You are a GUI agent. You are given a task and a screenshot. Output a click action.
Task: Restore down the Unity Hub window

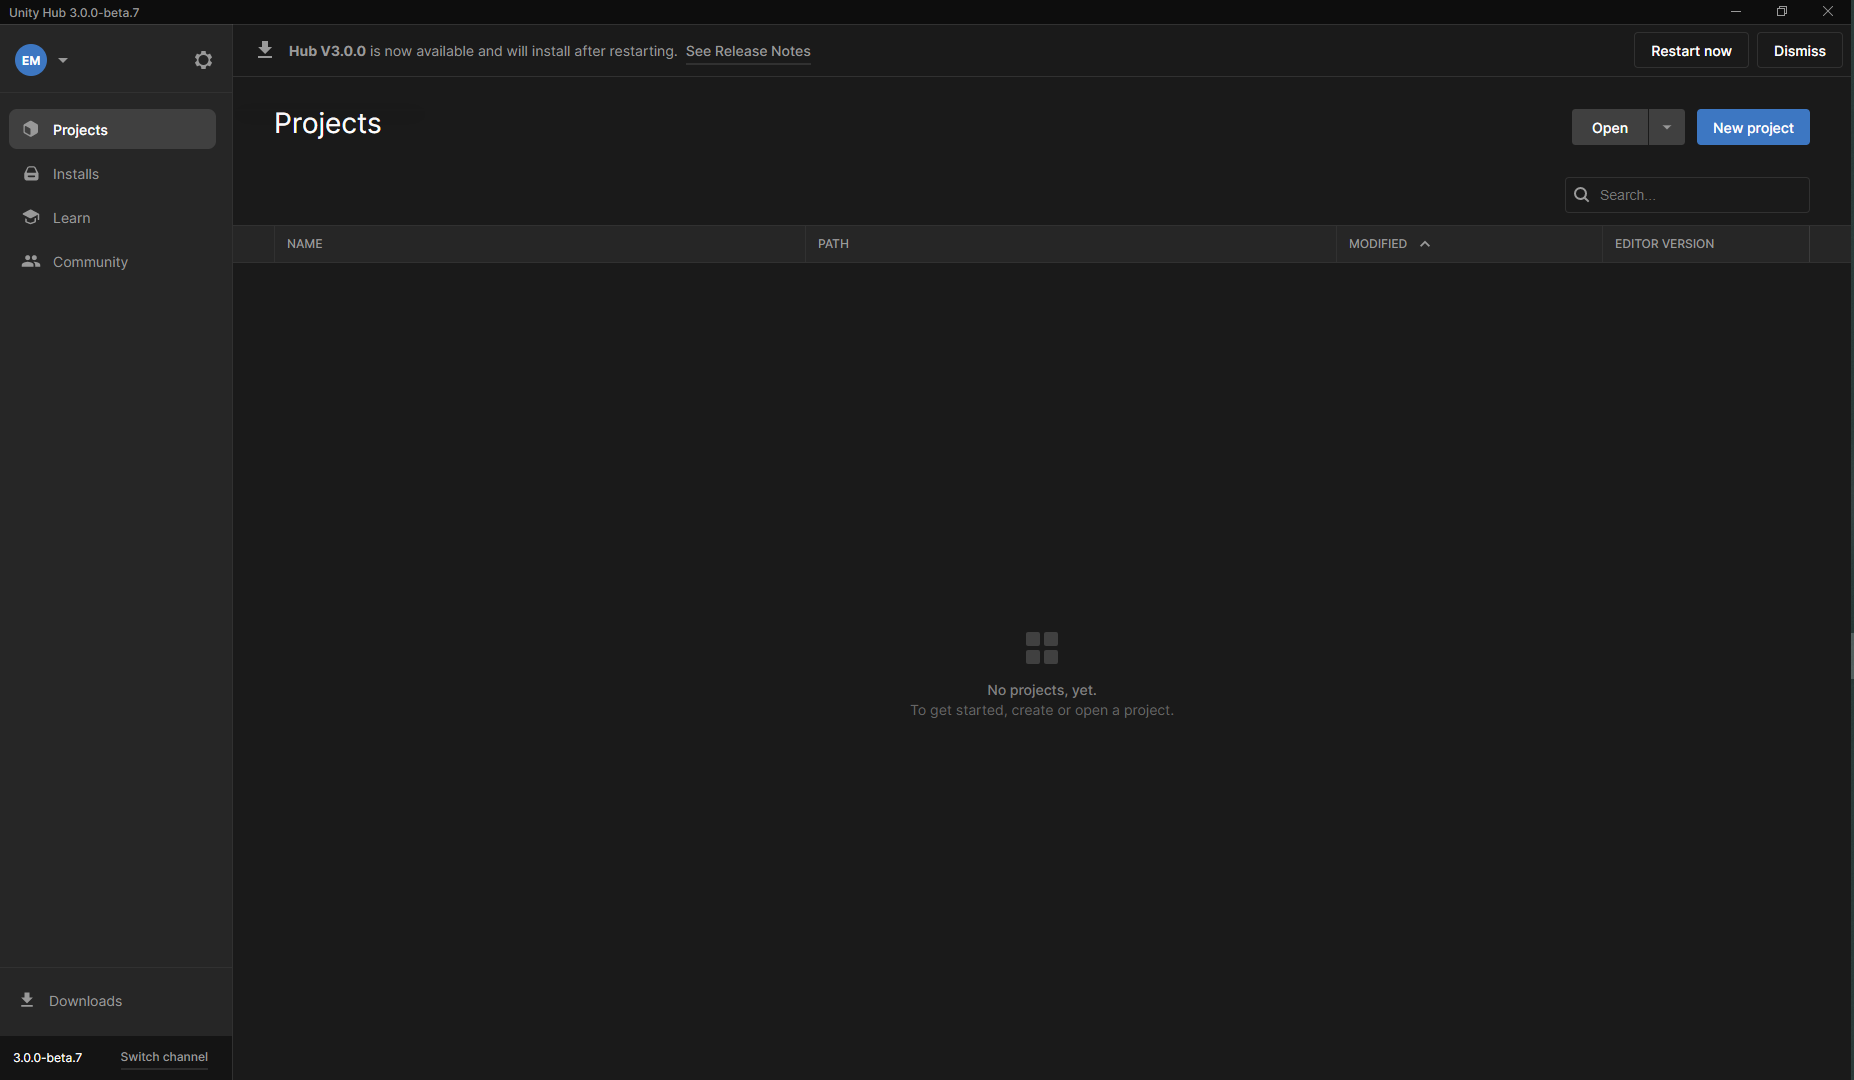1782,12
